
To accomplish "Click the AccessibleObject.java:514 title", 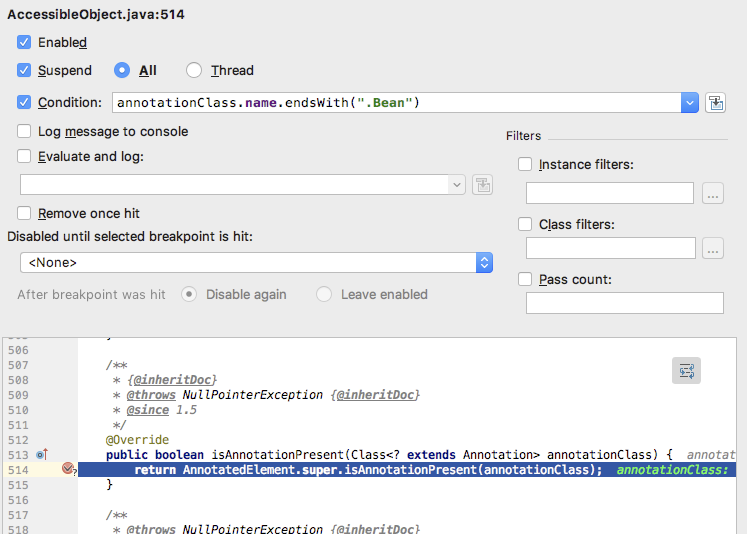I will click(96, 14).
